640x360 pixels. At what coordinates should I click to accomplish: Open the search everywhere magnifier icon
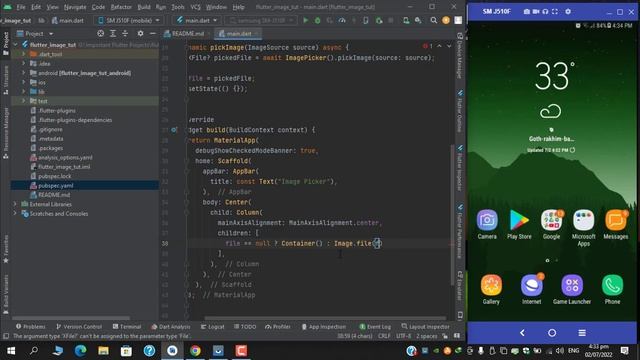433,20
